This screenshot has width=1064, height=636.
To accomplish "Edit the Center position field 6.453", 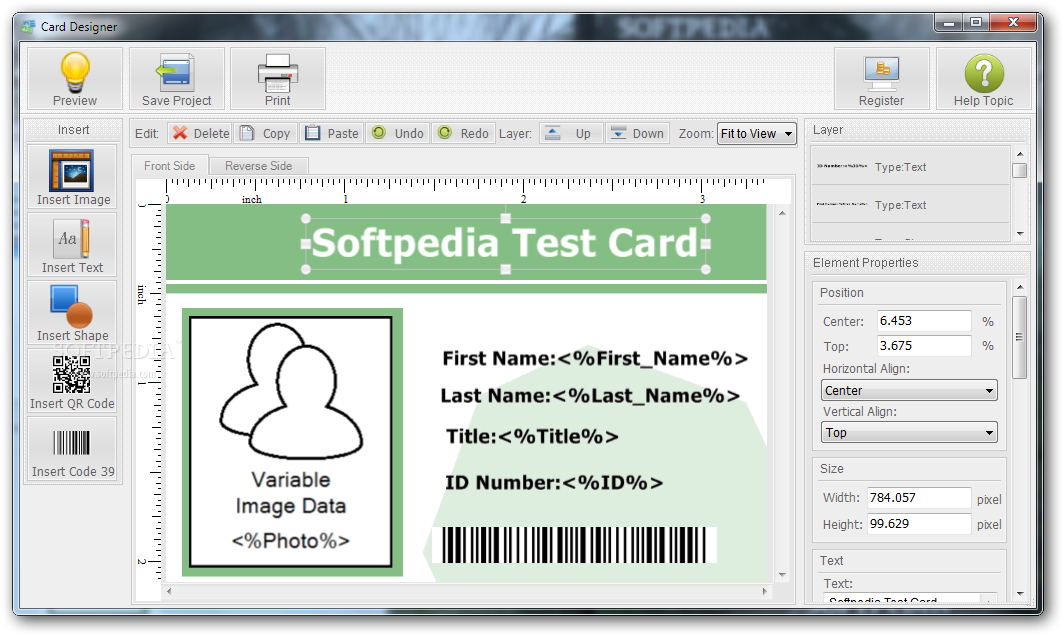I will (924, 320).
